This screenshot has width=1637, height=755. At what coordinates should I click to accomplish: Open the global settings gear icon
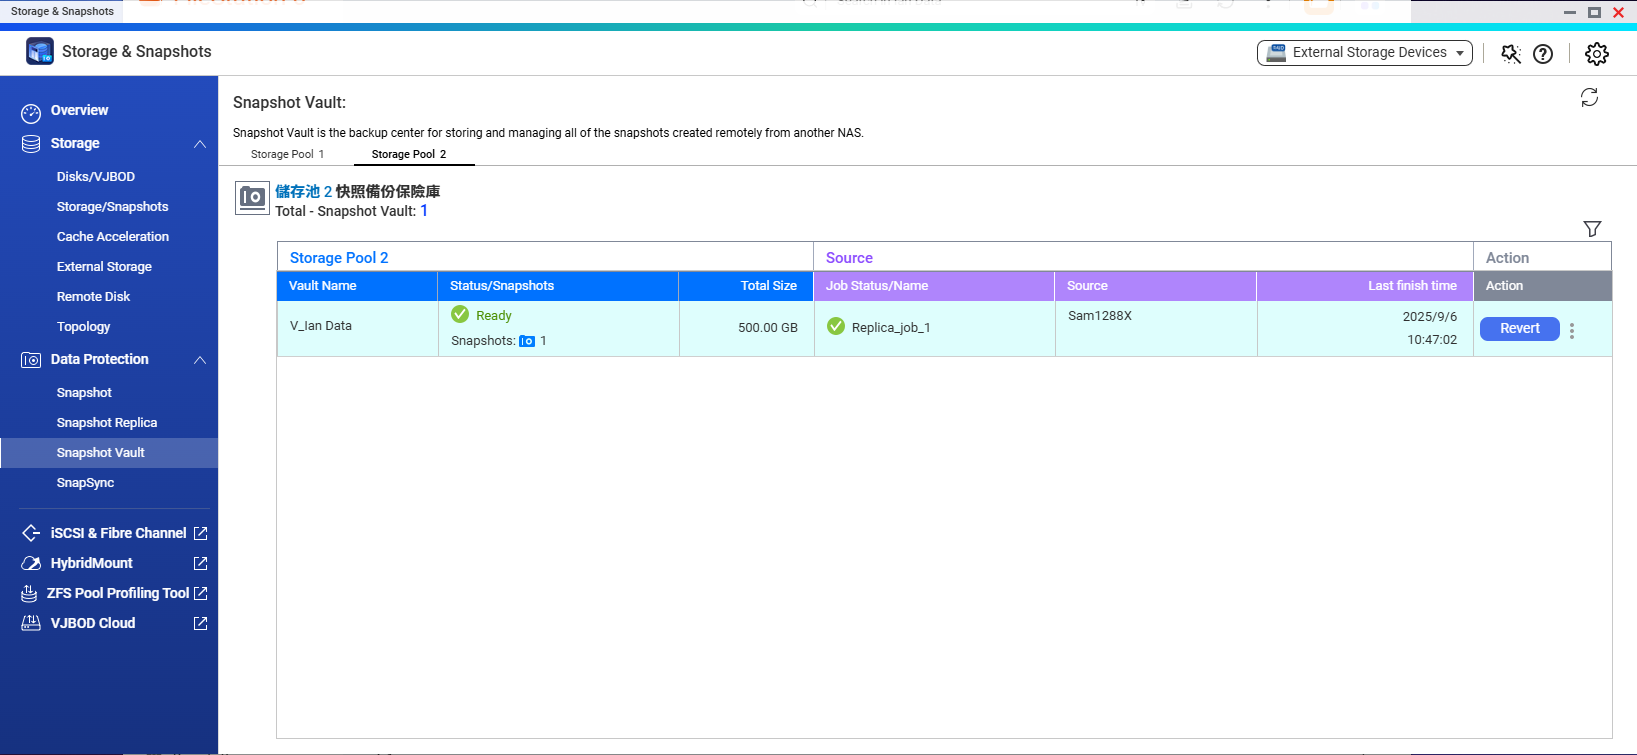coord(1597,53)
